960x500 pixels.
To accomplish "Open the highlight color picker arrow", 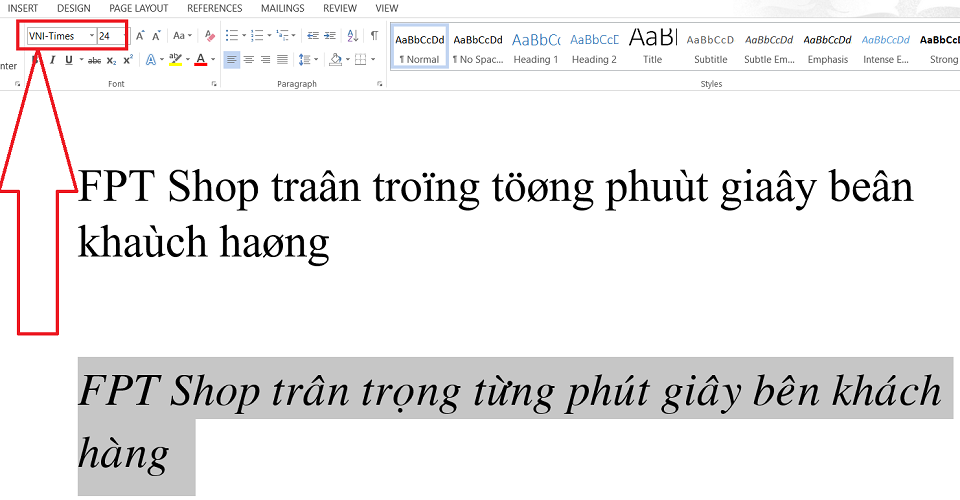I will 187,60.
